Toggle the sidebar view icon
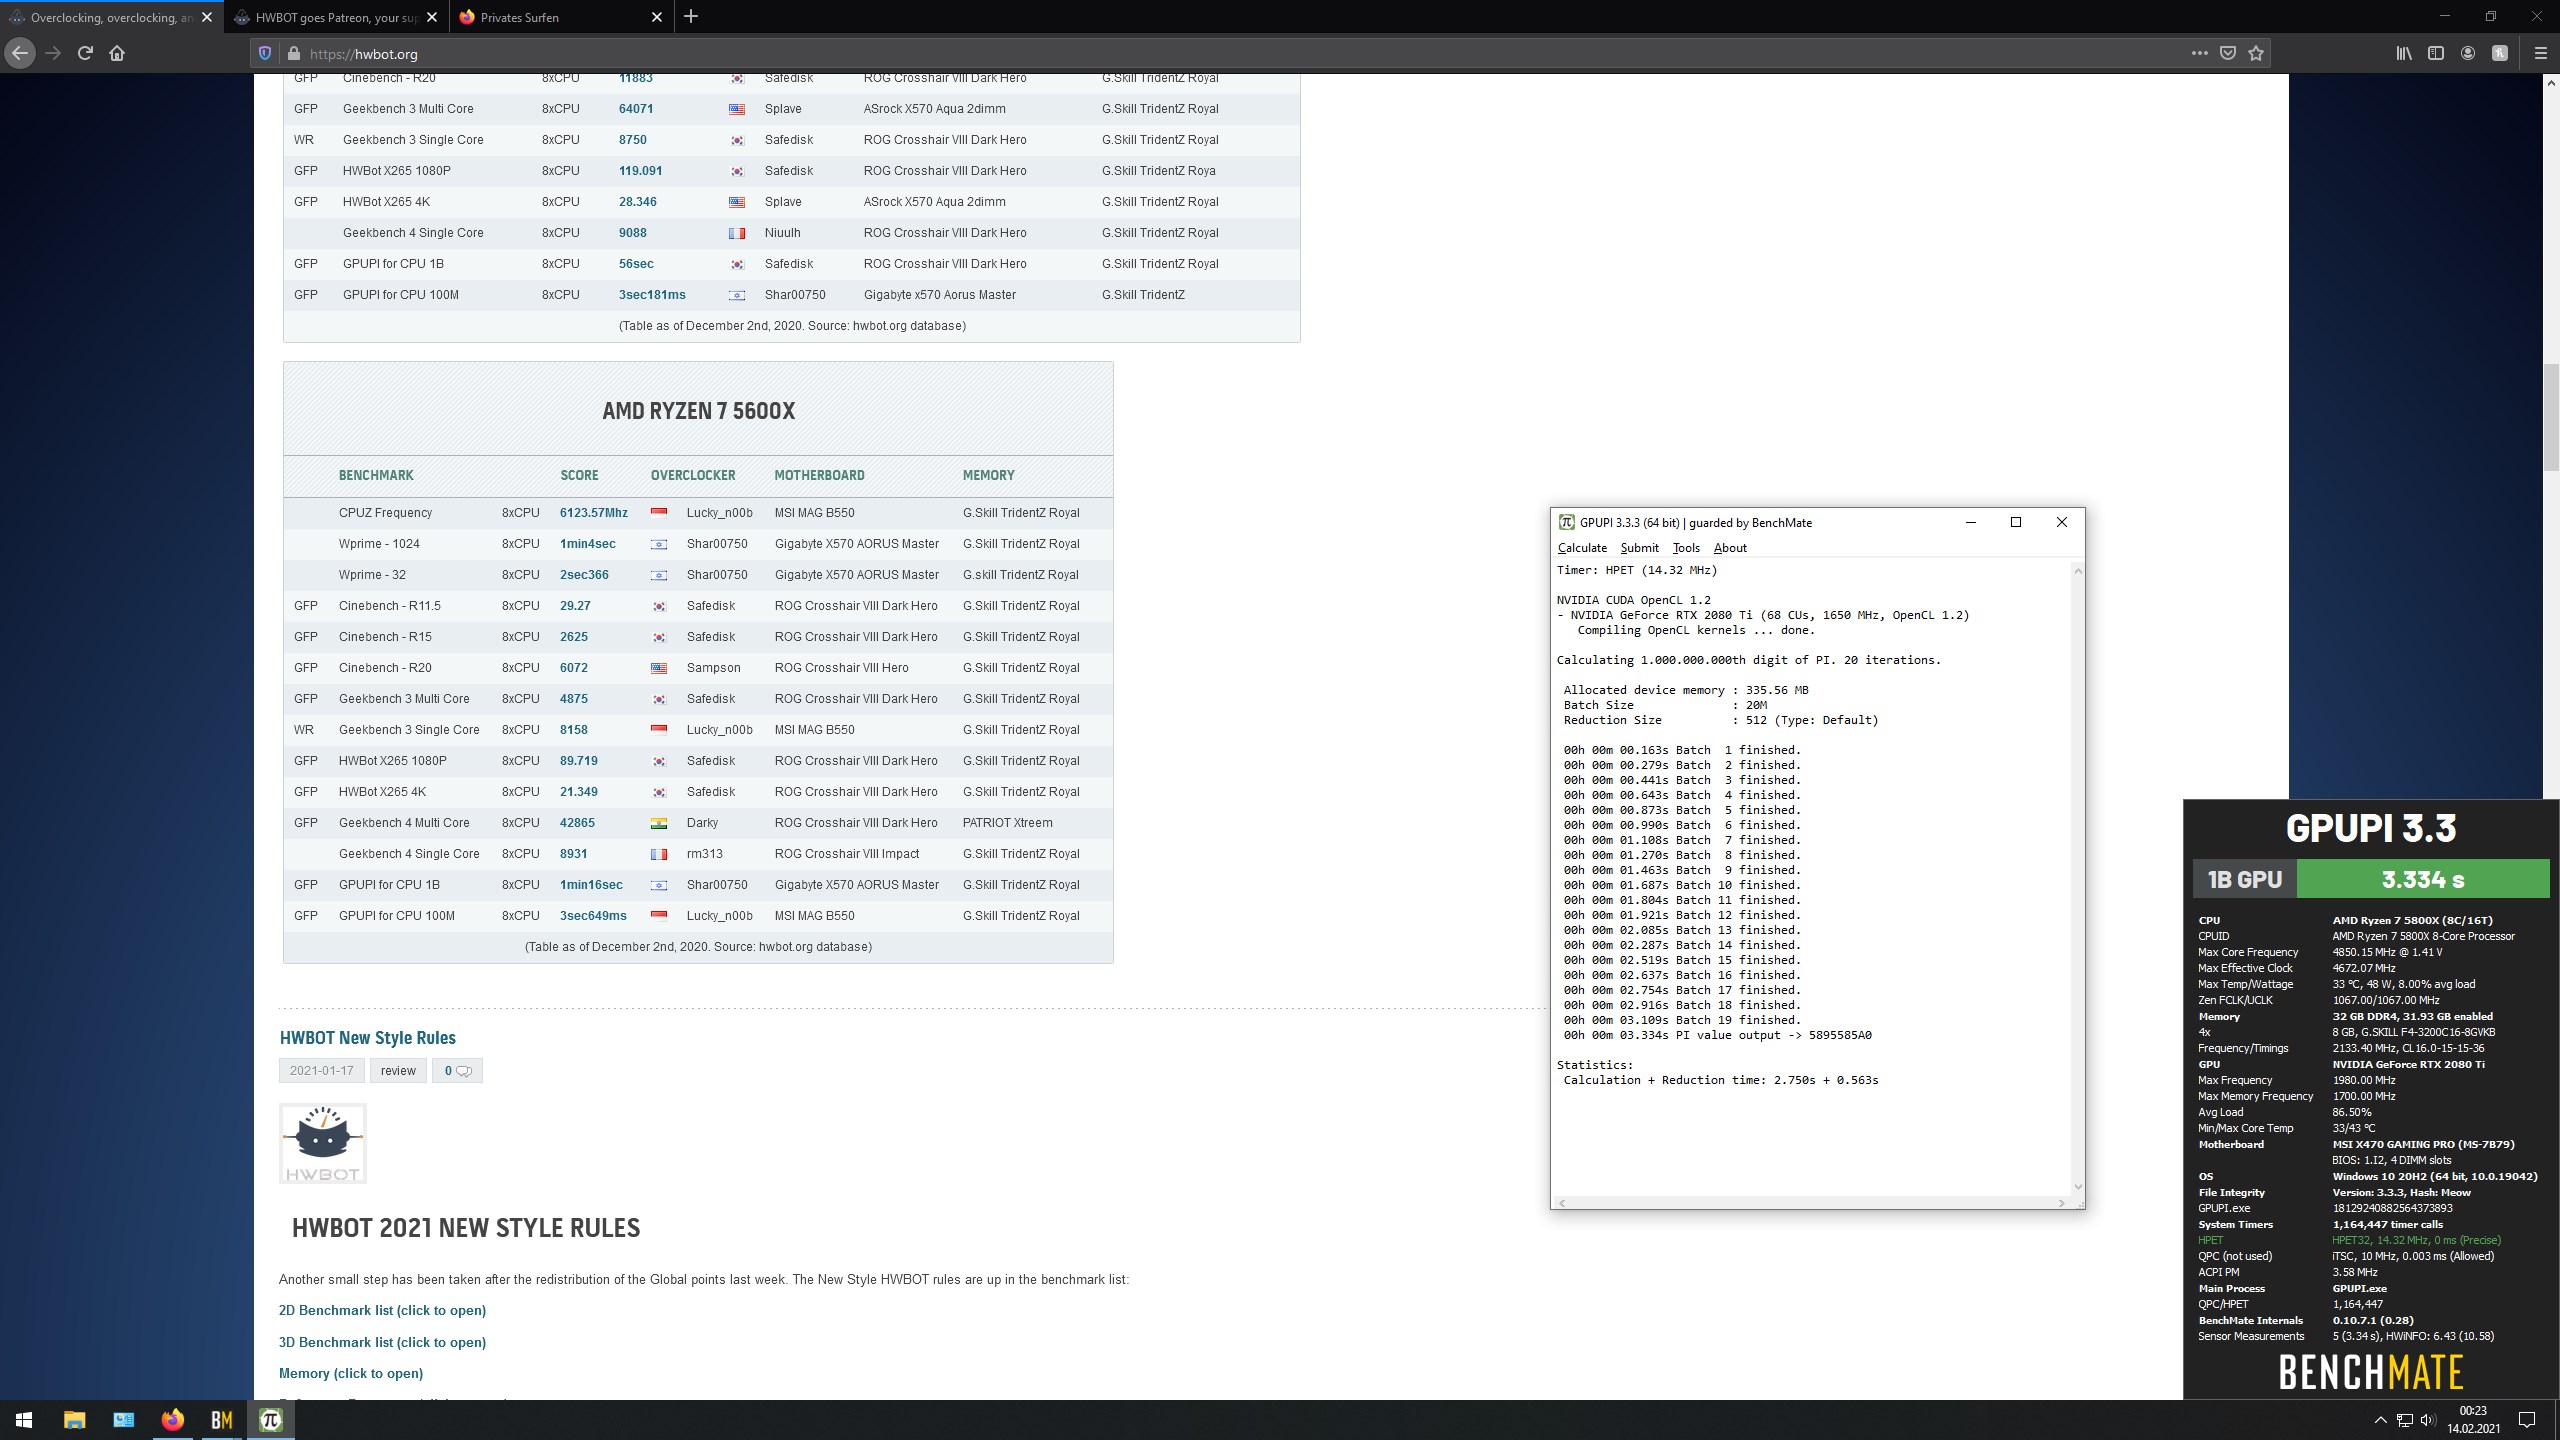Screen dimensions: 2560x1440 tap(2436, 53)
